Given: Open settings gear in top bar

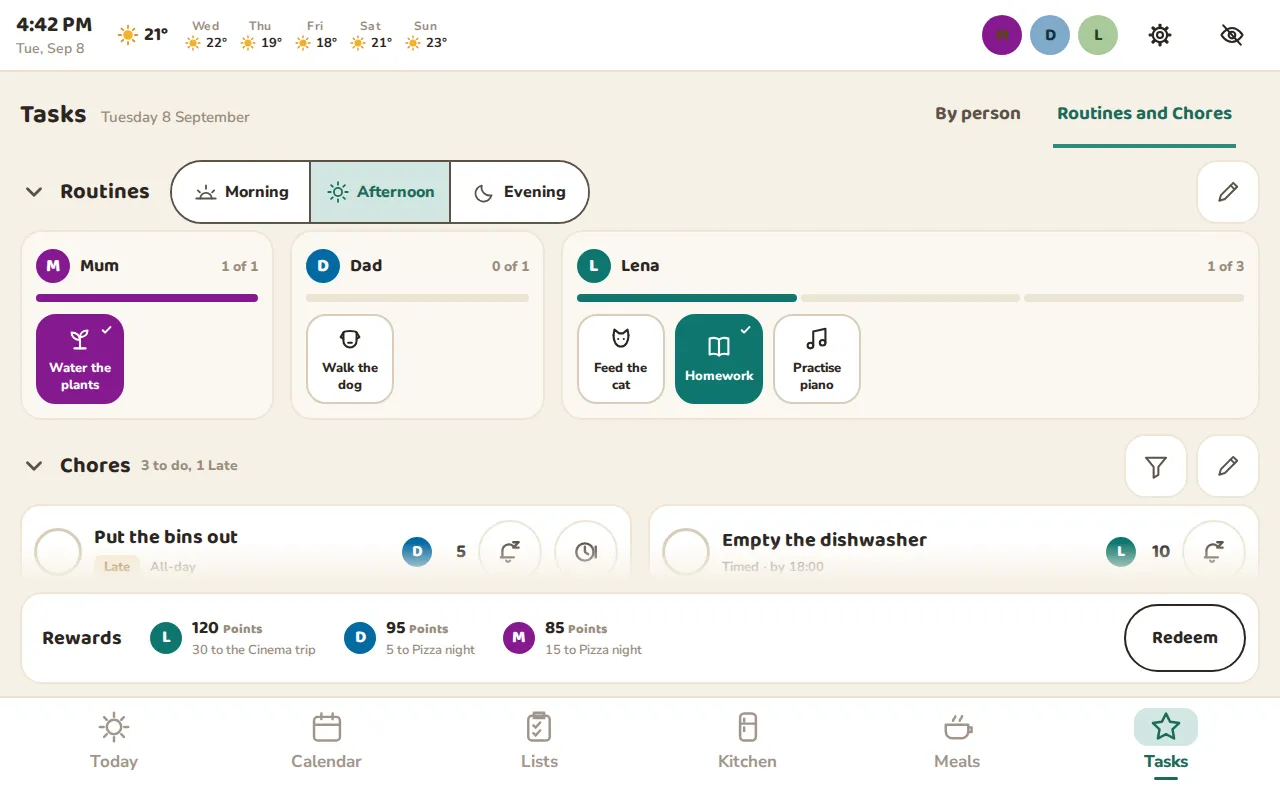Looking at the screenshot, I should (1159, 35).
